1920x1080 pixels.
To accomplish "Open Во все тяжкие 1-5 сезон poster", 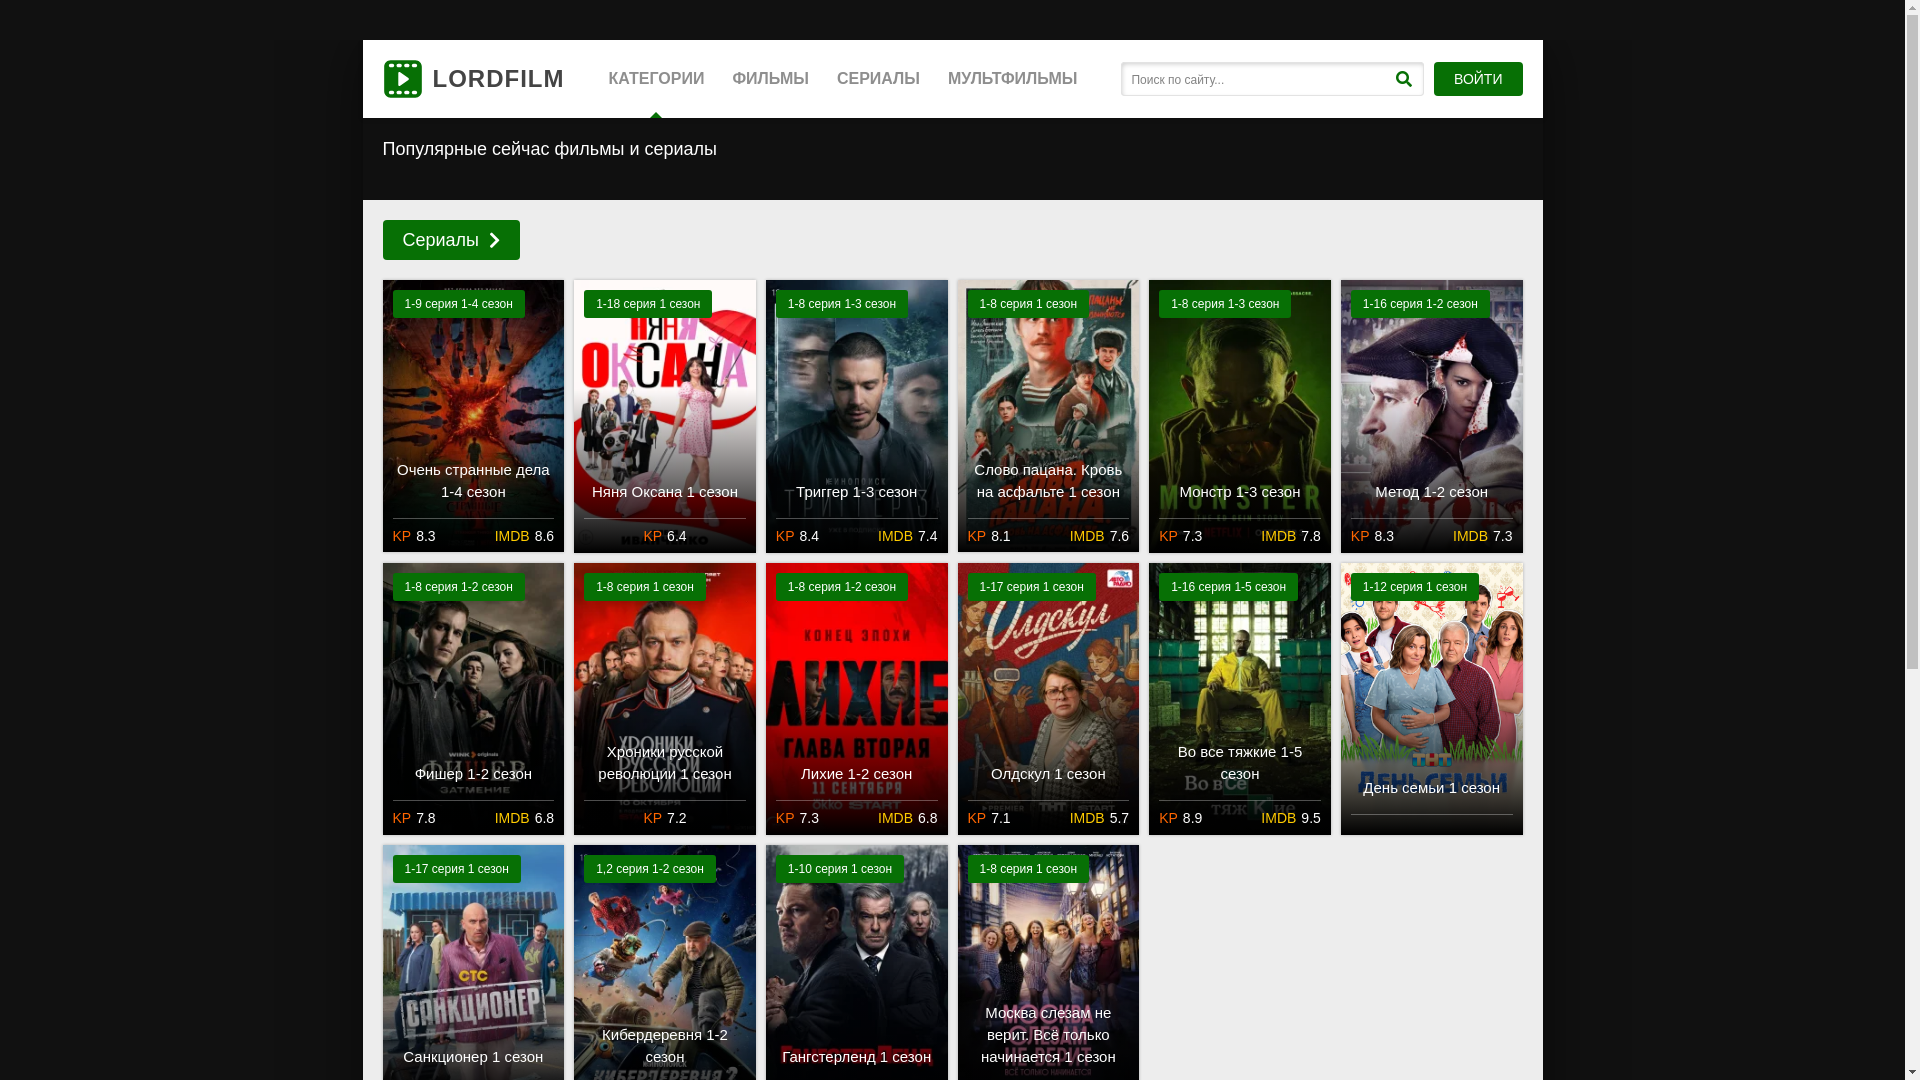I will (x=1240, y=699).
